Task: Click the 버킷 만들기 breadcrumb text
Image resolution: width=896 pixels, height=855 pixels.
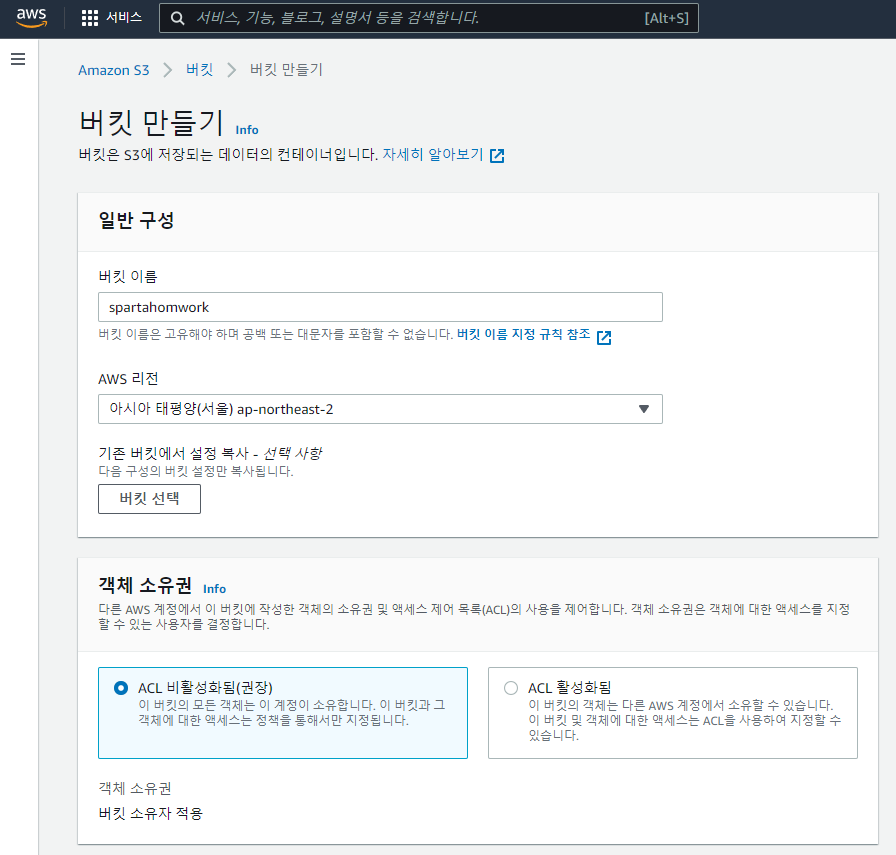Action: coord(286,70)
